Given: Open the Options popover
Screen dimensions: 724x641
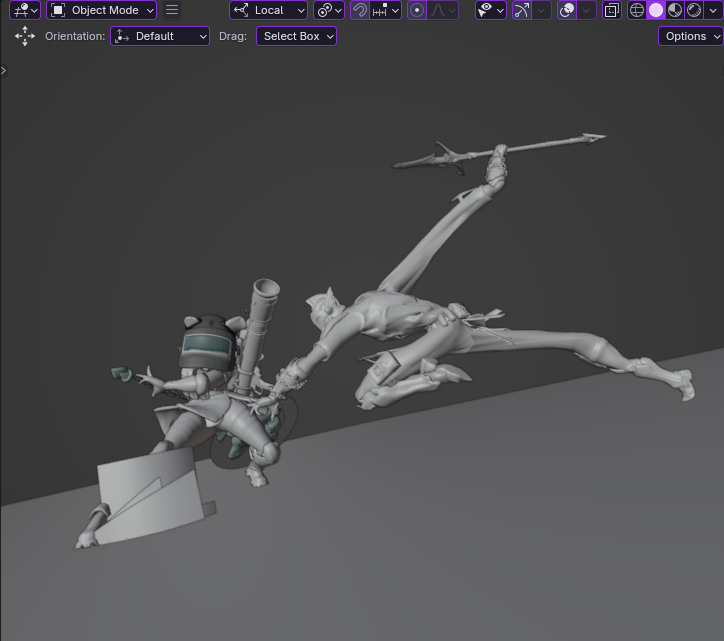Looking at the screenshot, I should coord(691,36).
